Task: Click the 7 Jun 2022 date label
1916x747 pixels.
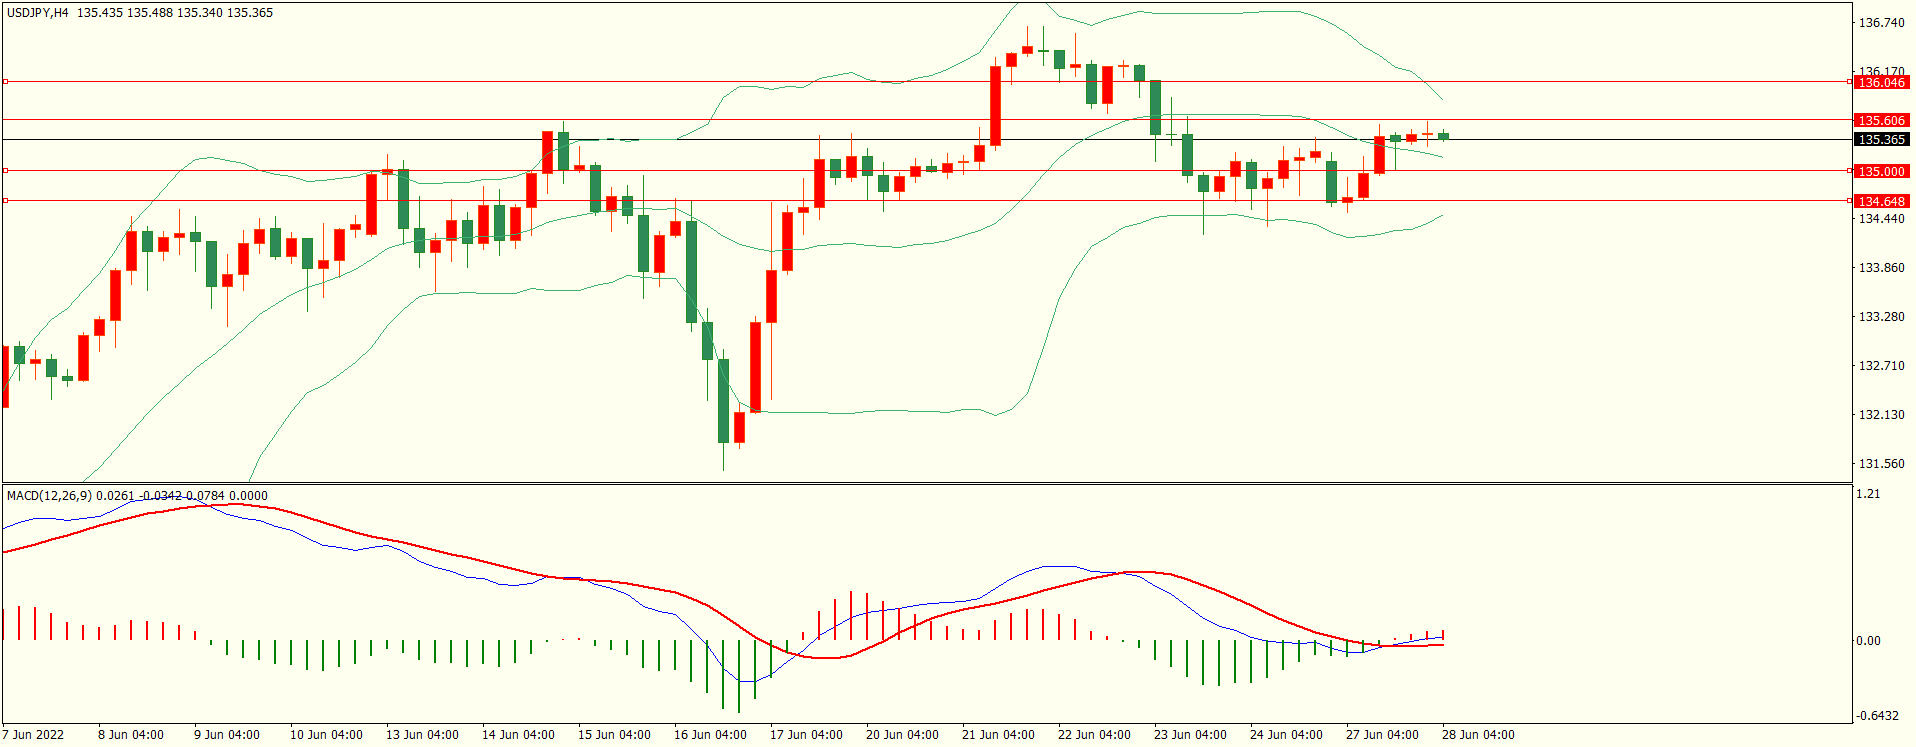Action: coord(33,735)
